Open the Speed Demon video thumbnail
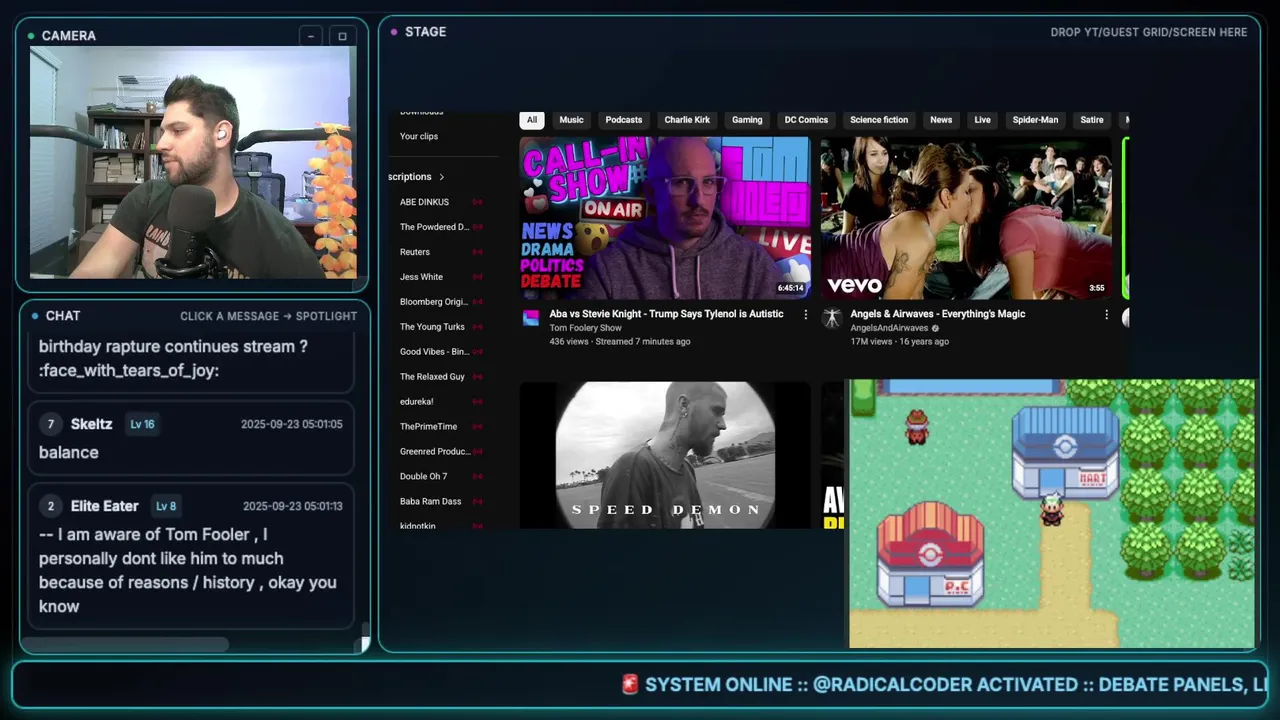Viewport: 1280px width, 720px height. (665, 455)
